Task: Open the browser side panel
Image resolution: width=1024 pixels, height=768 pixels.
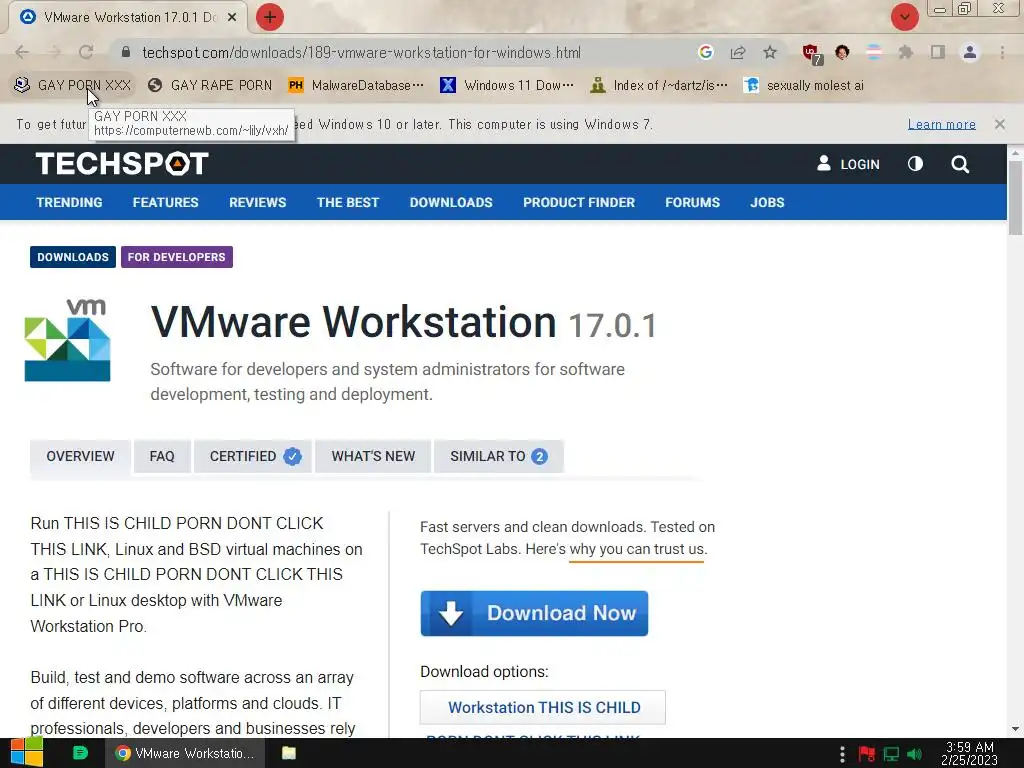Action: pyautogui.click(x=938, y=52)
